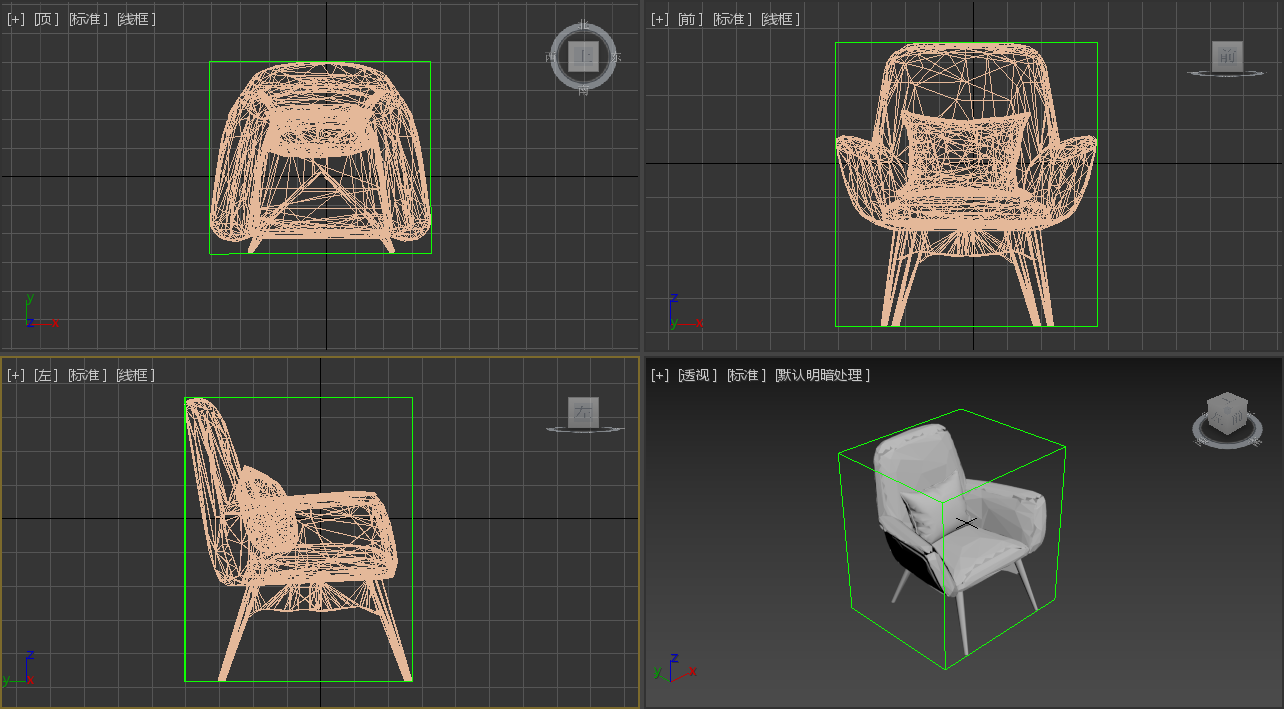
Task: Click the world axis tripod in the Front viewport
Action: 679,313
